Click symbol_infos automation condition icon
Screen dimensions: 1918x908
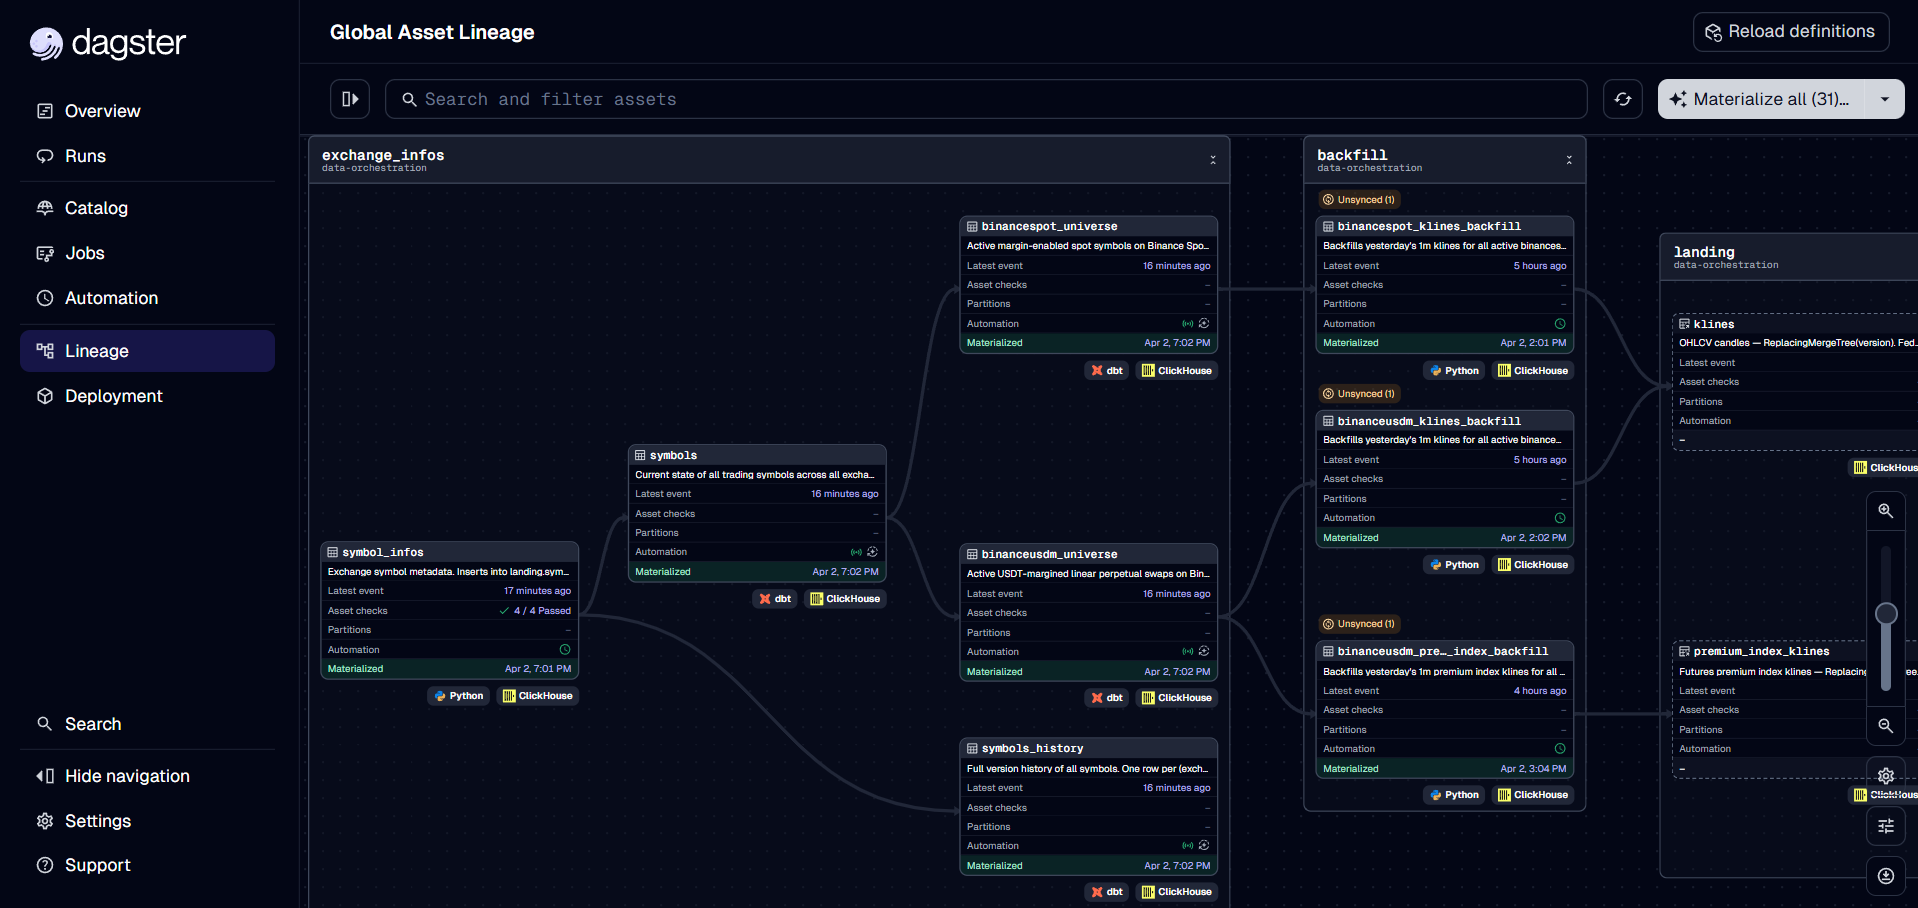pos(565,650)
